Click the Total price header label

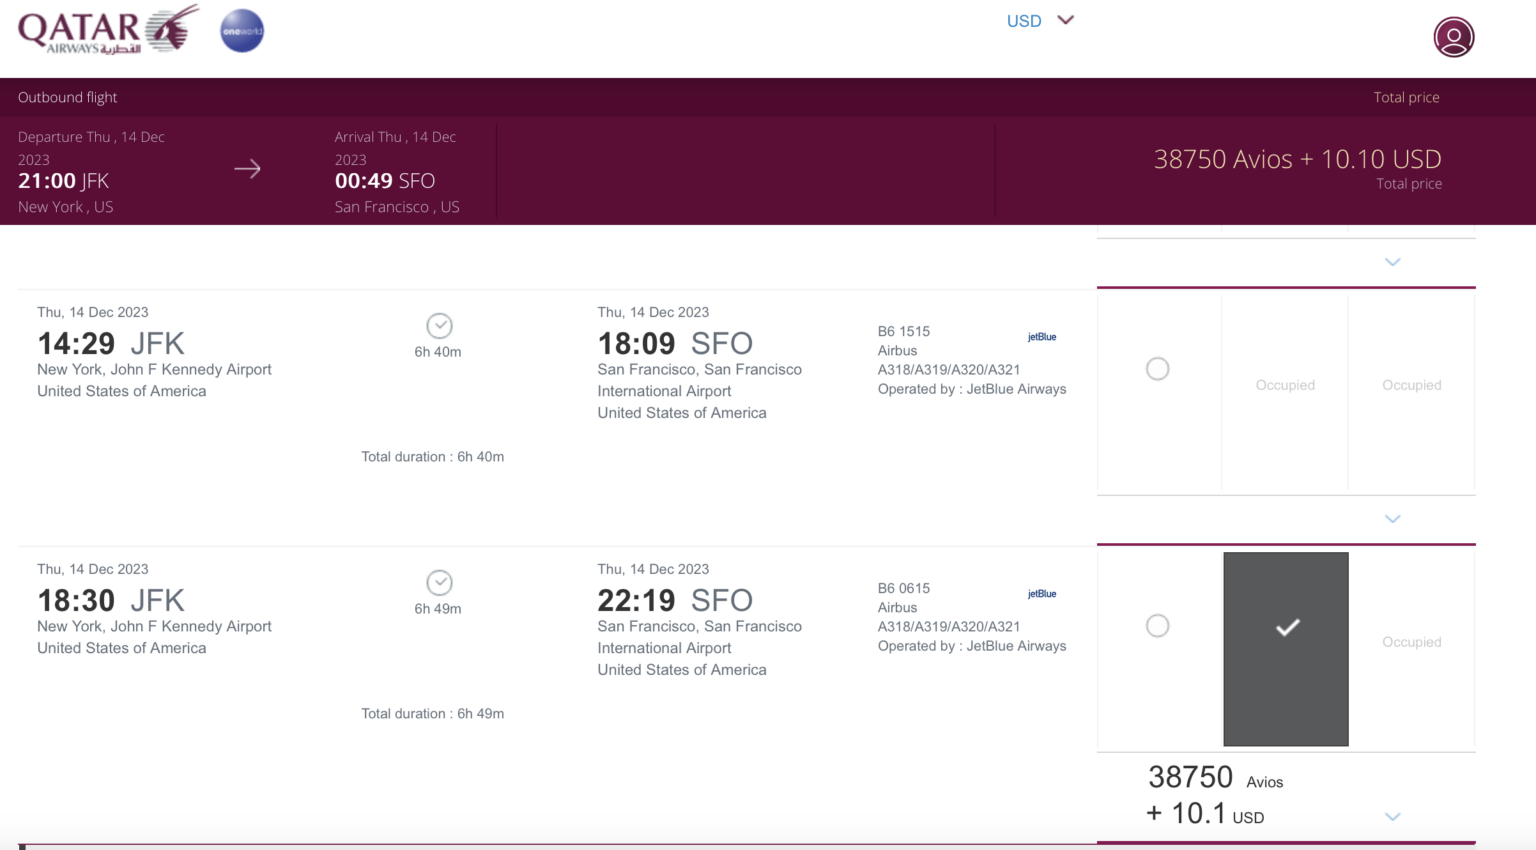pos(1406,97)
